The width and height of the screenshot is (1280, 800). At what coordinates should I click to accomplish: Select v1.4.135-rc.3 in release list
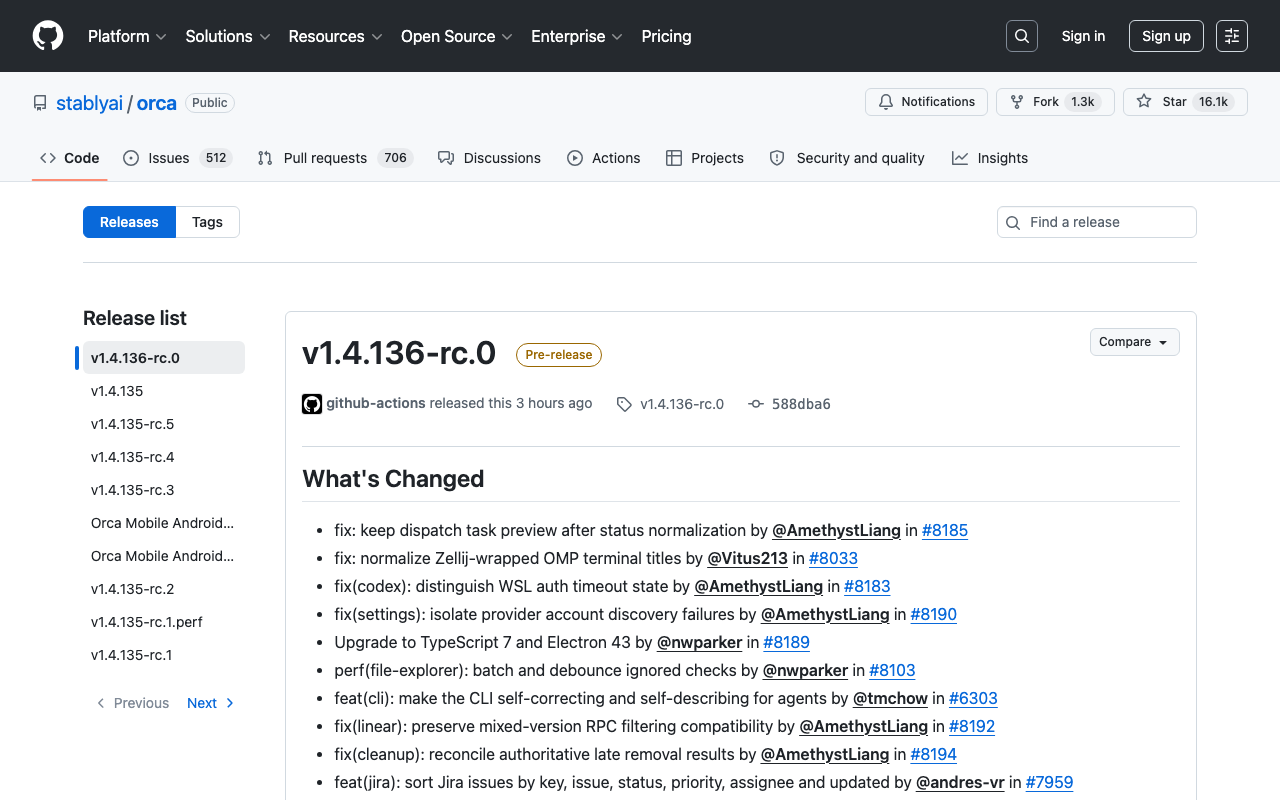(164, 490)
